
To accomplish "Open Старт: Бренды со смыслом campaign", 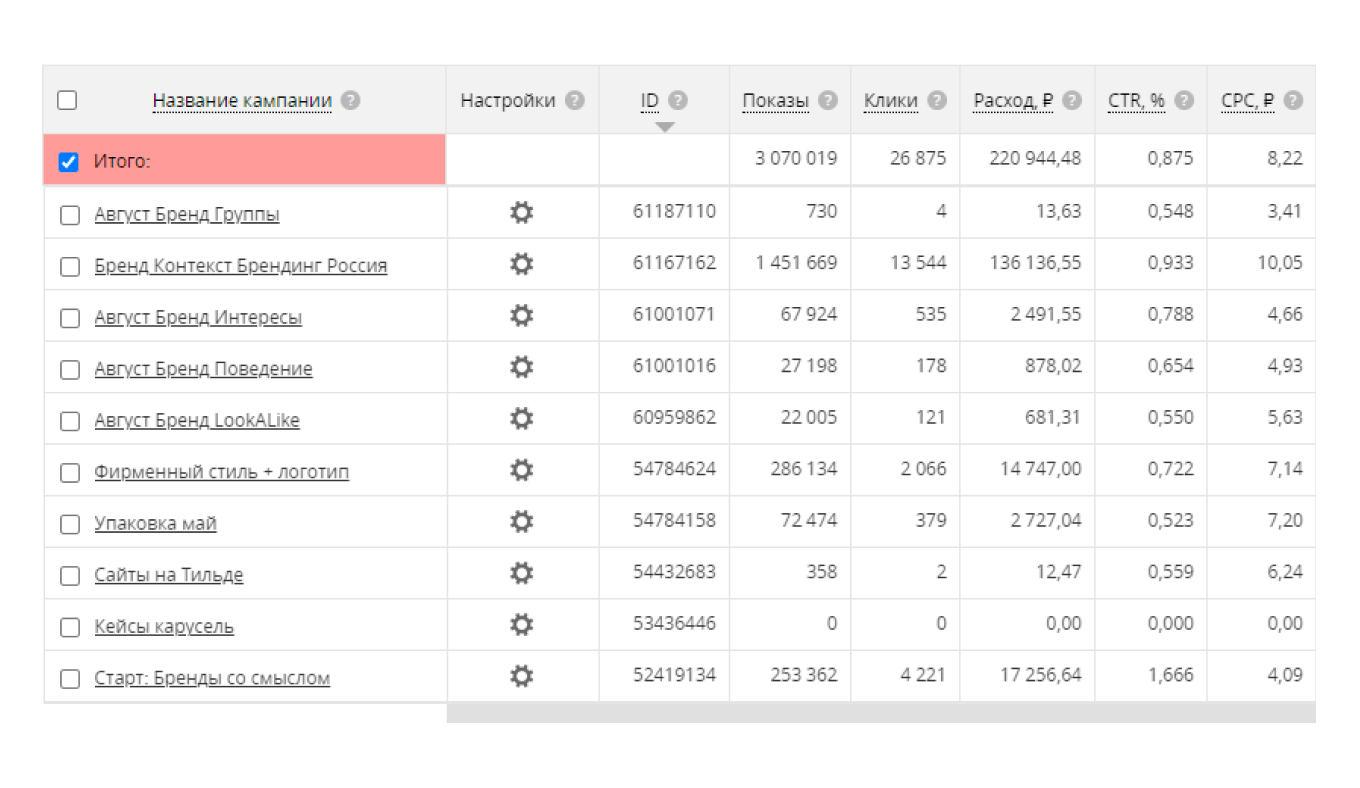I will (x=212, y=679).
